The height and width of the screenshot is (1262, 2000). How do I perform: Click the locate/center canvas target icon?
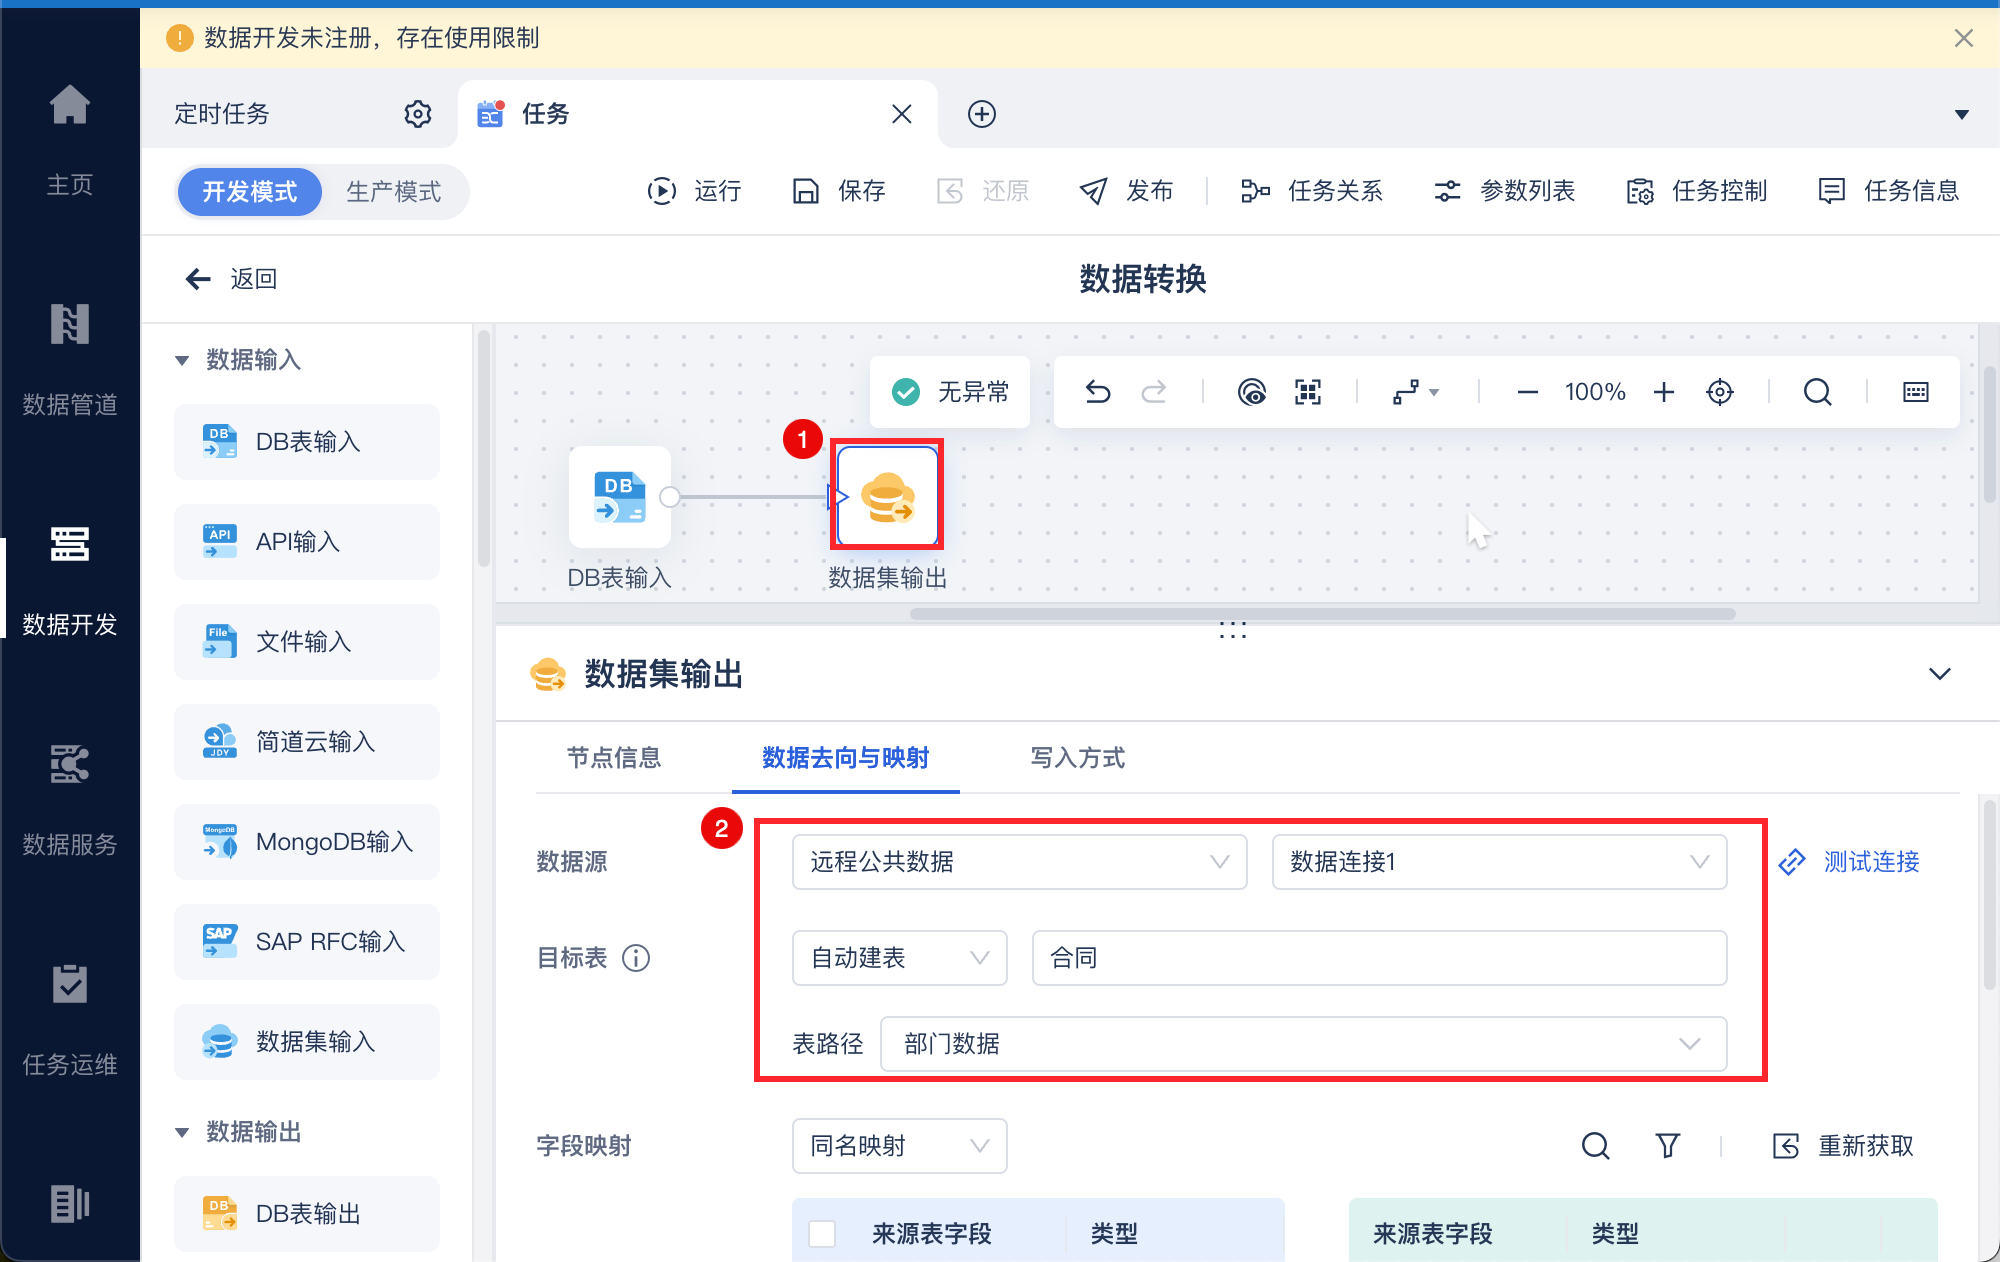coord(1719,392)
